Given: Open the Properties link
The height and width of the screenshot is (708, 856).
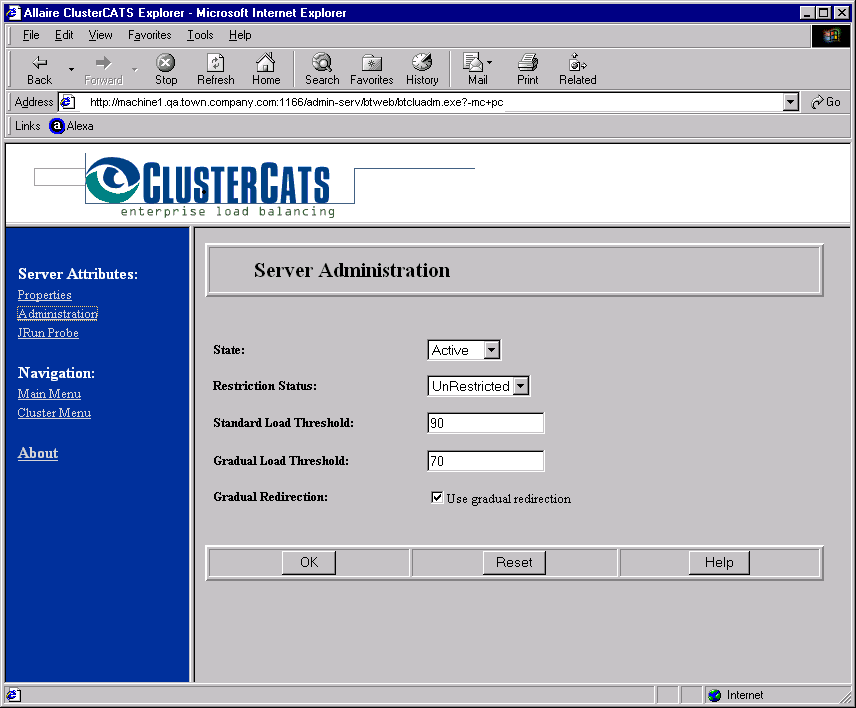Looking at the screenshot, I should point(45,295).
